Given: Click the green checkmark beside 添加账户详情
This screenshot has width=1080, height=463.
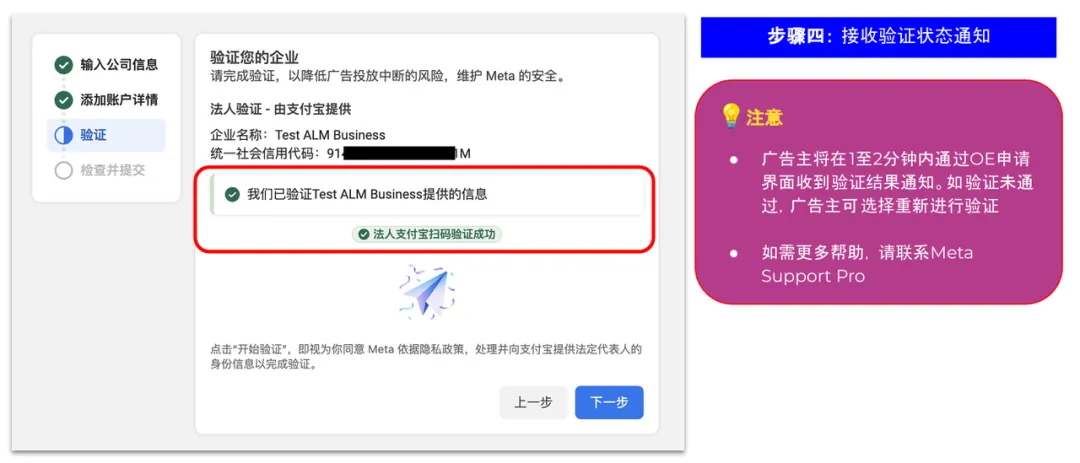Looking at the screenshot, I should pyautogui.click(x=63, y=101).
